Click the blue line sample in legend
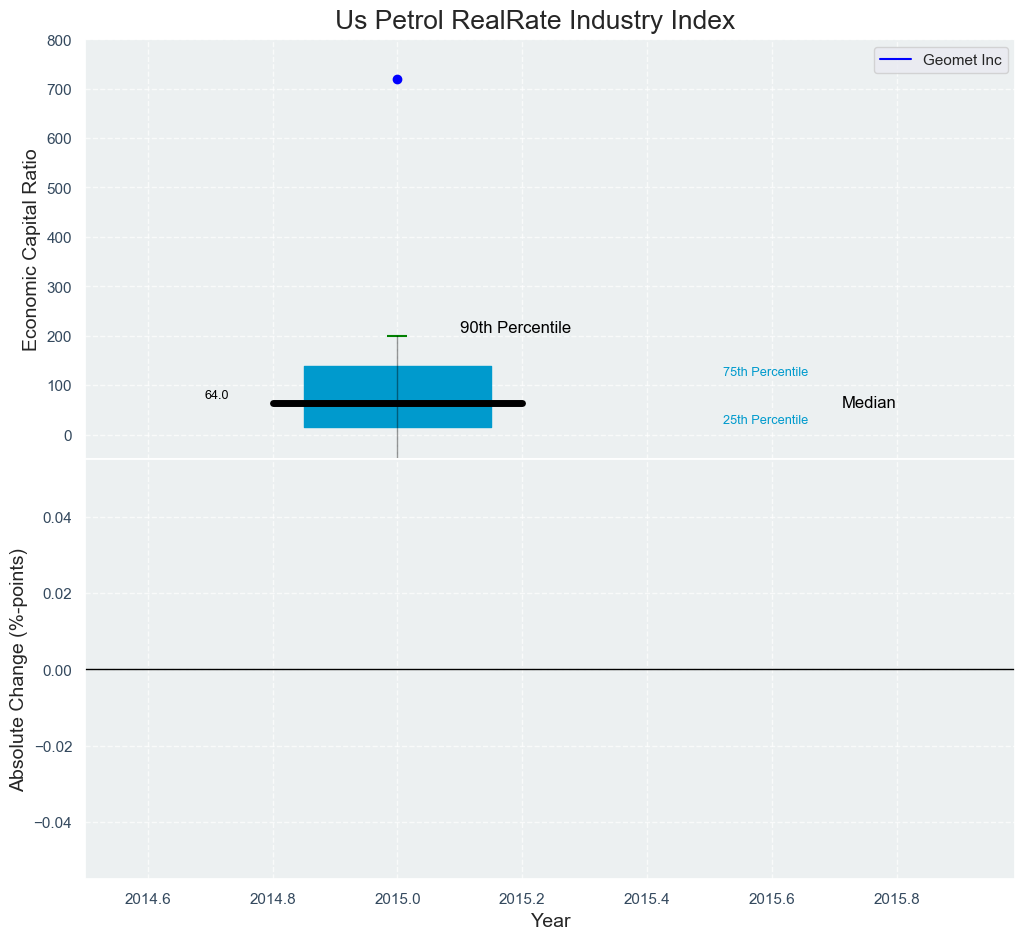1025x940 pixels. [896, 60]
